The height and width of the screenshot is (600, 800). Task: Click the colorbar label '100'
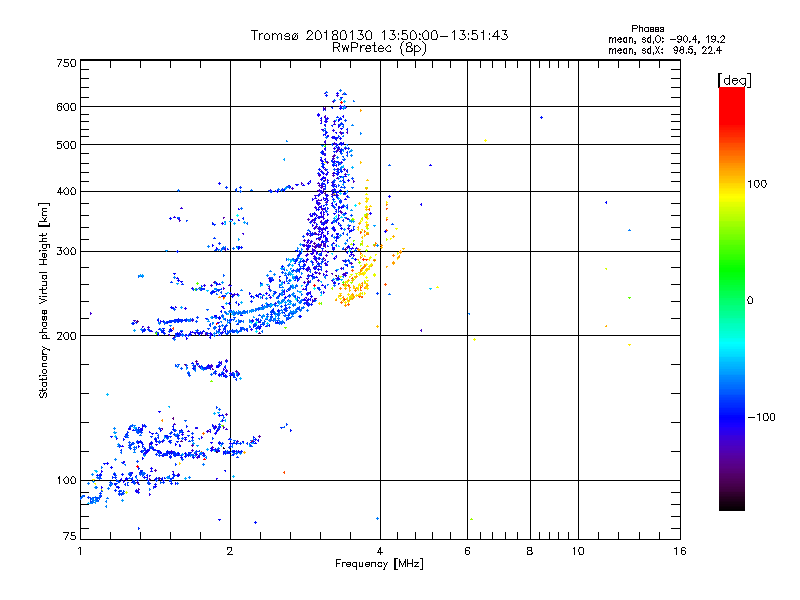tap(757, 184)
